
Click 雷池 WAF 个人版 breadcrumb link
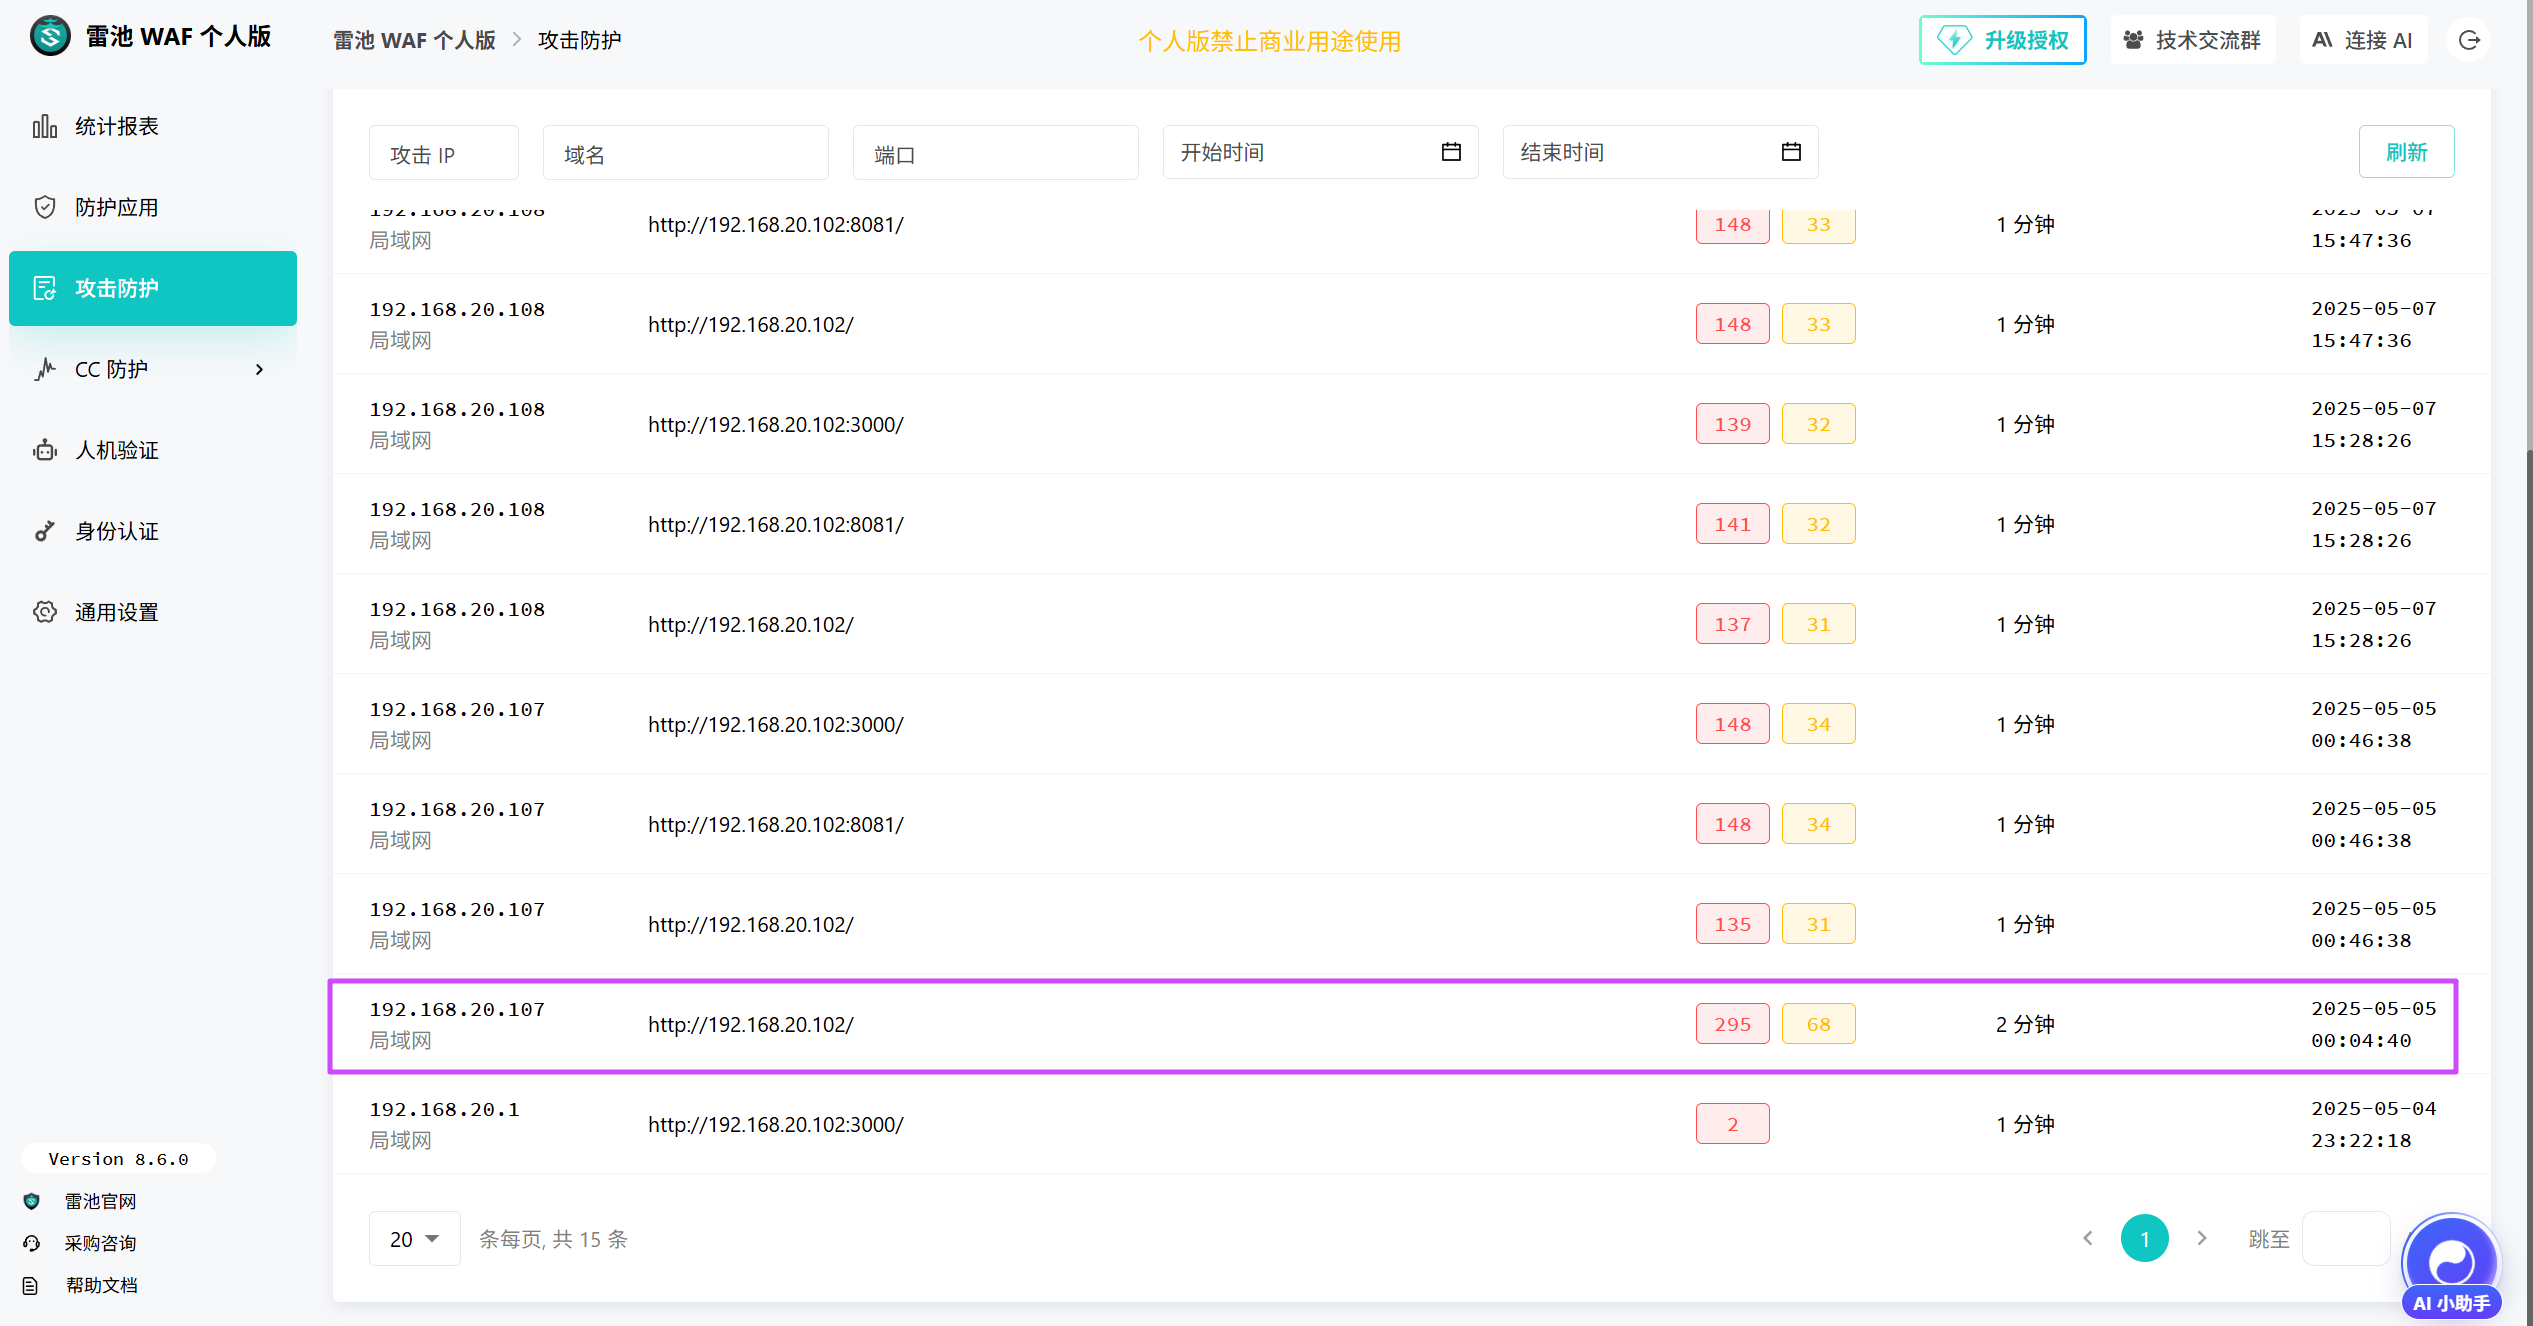414,40
